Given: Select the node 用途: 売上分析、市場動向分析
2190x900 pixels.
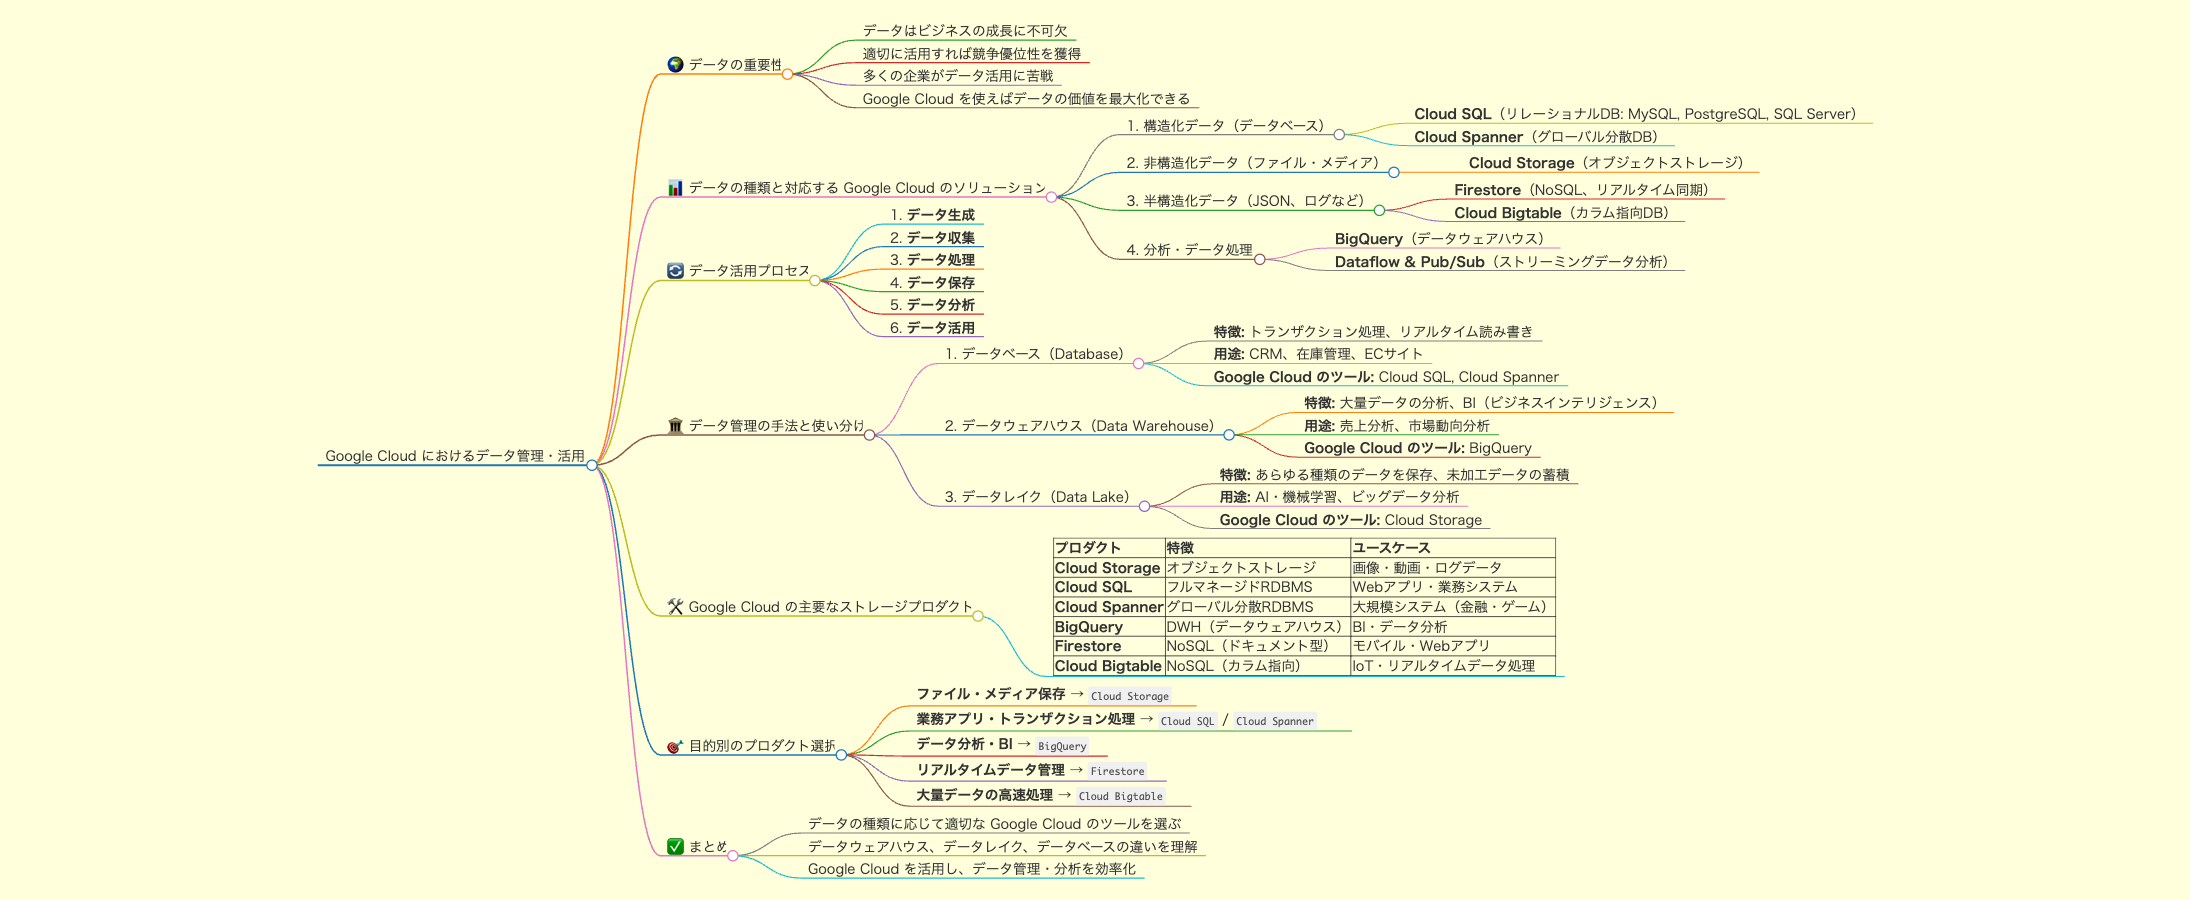Looking at the screenshot, I should coord(1397,426).
